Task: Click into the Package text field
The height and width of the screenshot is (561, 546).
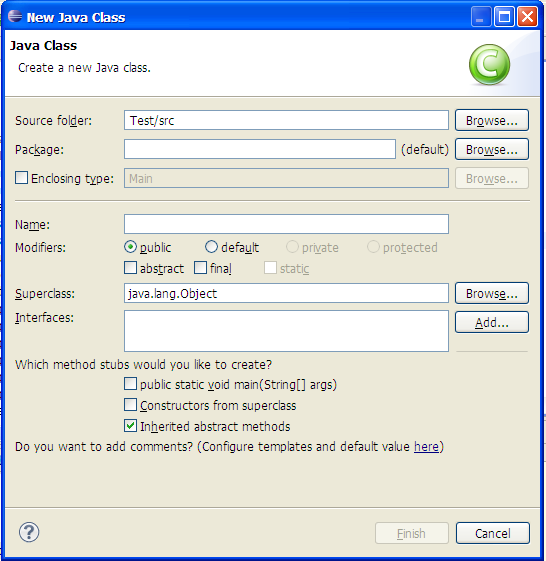Action: click(x=260, y=149)
